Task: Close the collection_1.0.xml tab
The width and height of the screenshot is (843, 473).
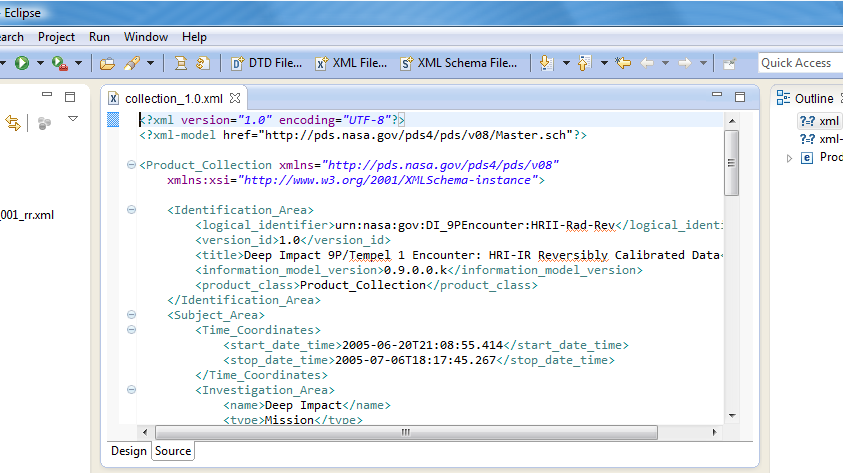Action: 235,98
